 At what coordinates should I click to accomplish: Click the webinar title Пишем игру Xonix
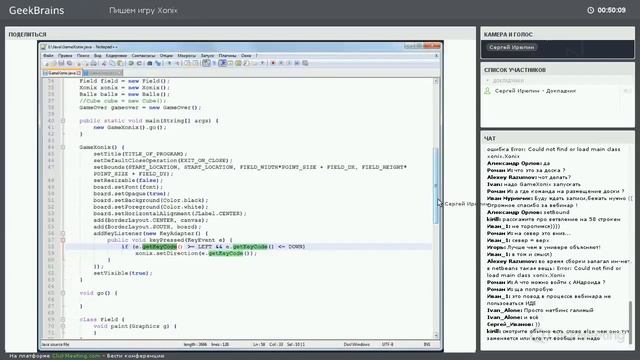(x=143, y=11)
